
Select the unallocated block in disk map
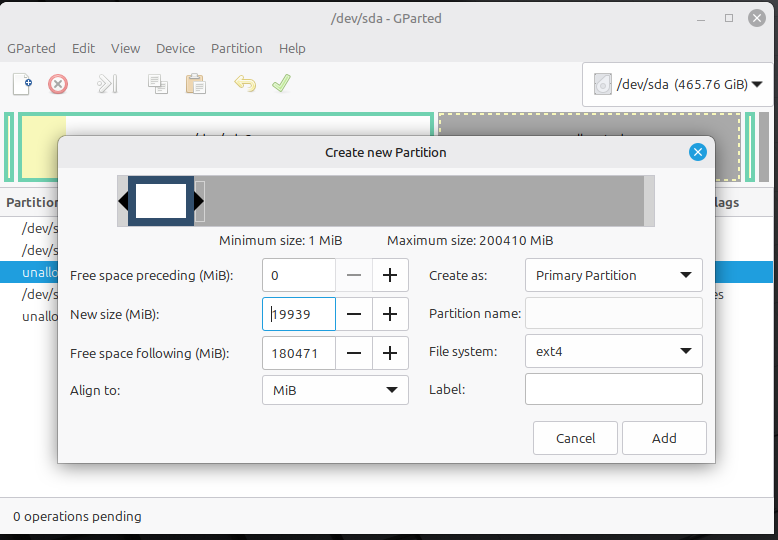pyautogui.click(x=589, y=124)
